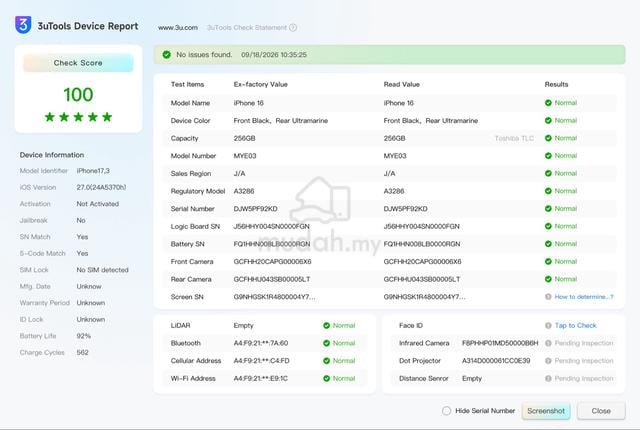This screenshot has height=430, width=640.
Task: Click Cellular Address row Normal check icon
Action: [326, 361]
